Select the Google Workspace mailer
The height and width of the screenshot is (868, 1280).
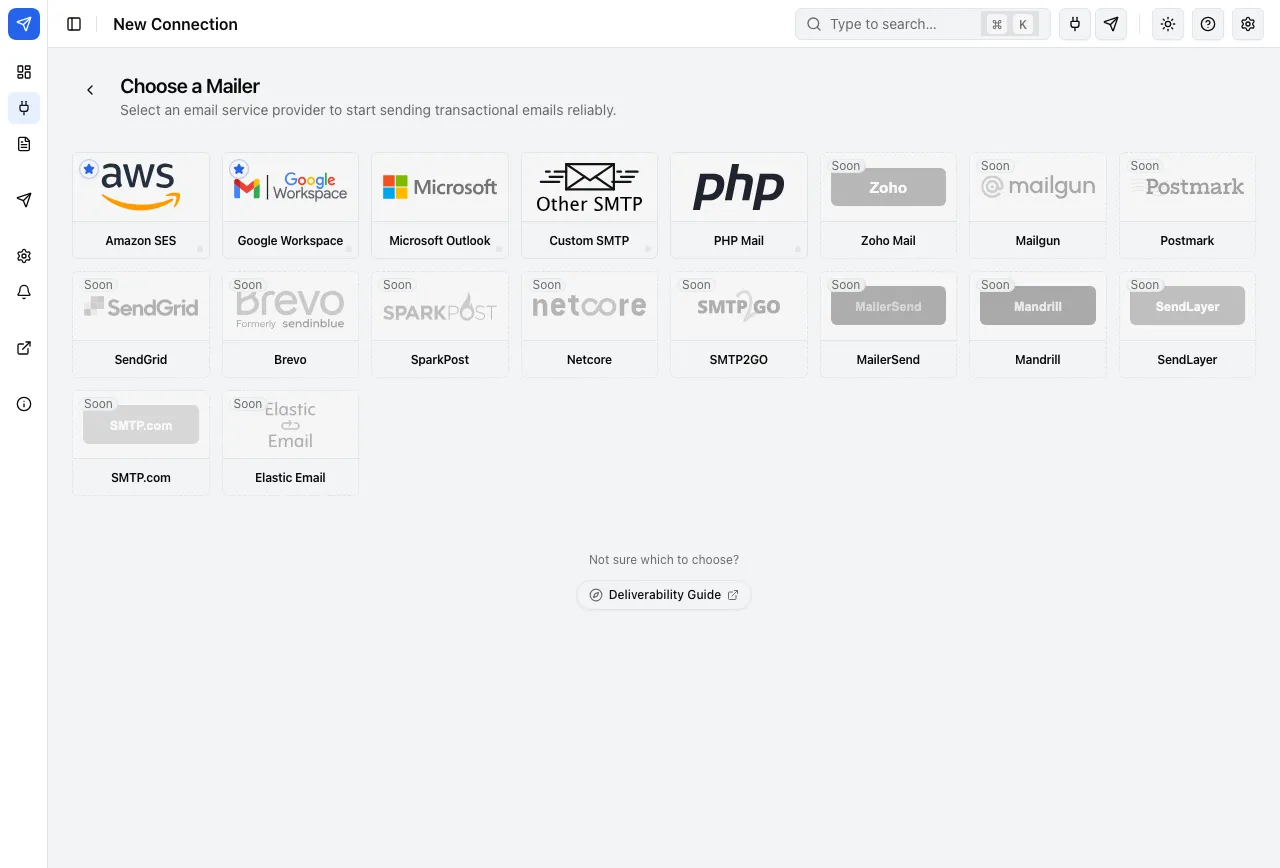(290, 205)
